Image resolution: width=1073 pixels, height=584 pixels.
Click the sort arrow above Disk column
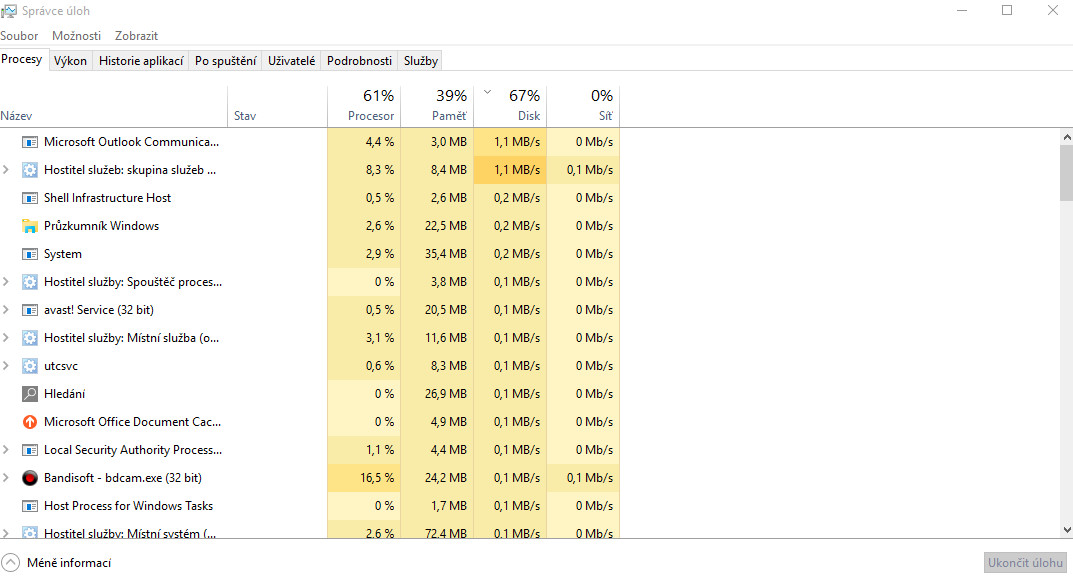click(x=487, y=92)
